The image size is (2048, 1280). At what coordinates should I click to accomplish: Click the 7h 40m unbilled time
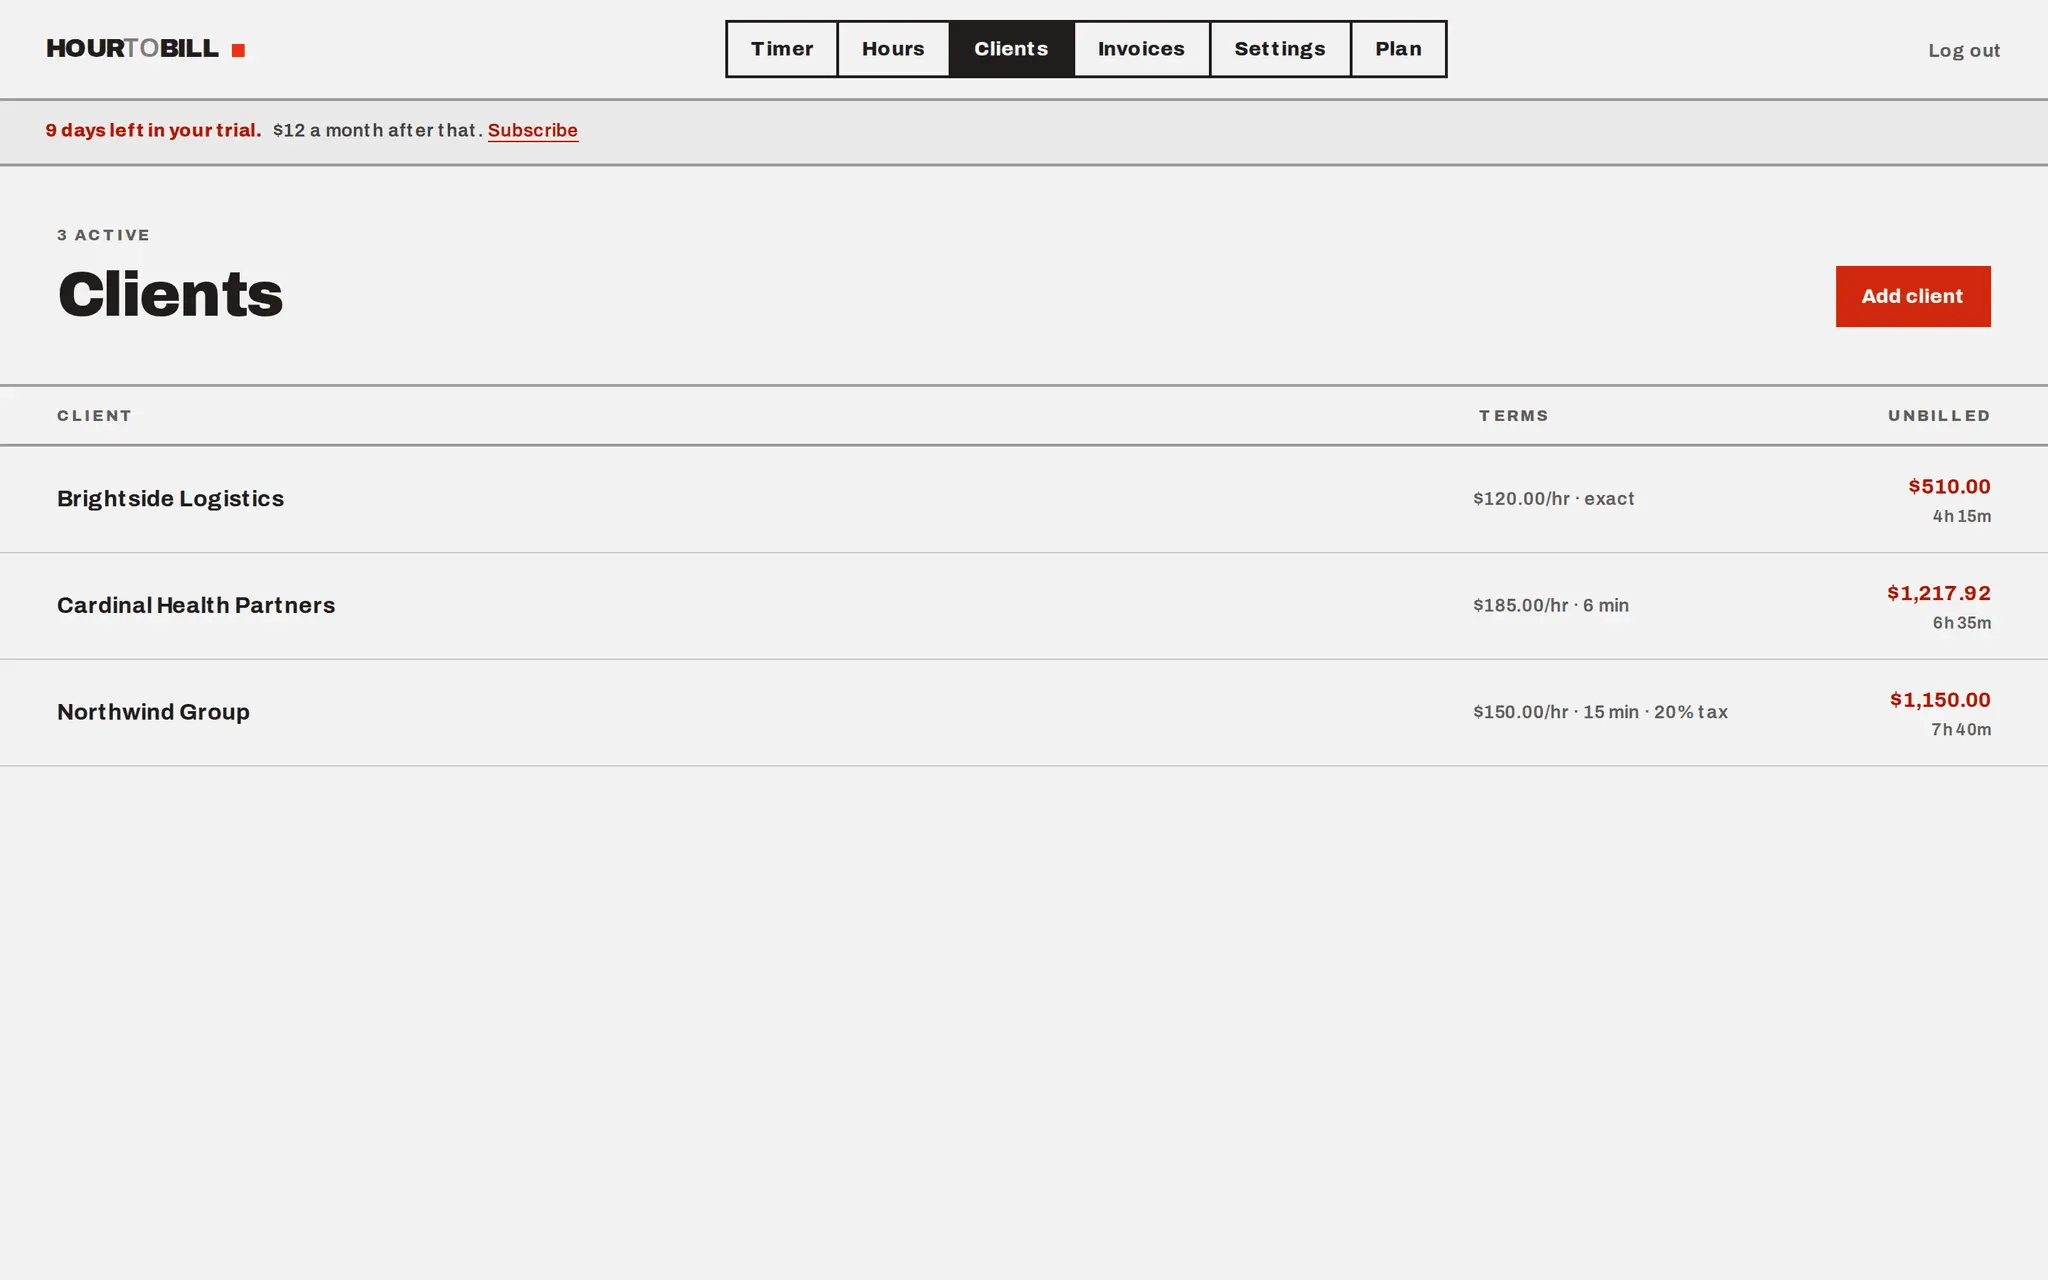tap(1961, 730)
